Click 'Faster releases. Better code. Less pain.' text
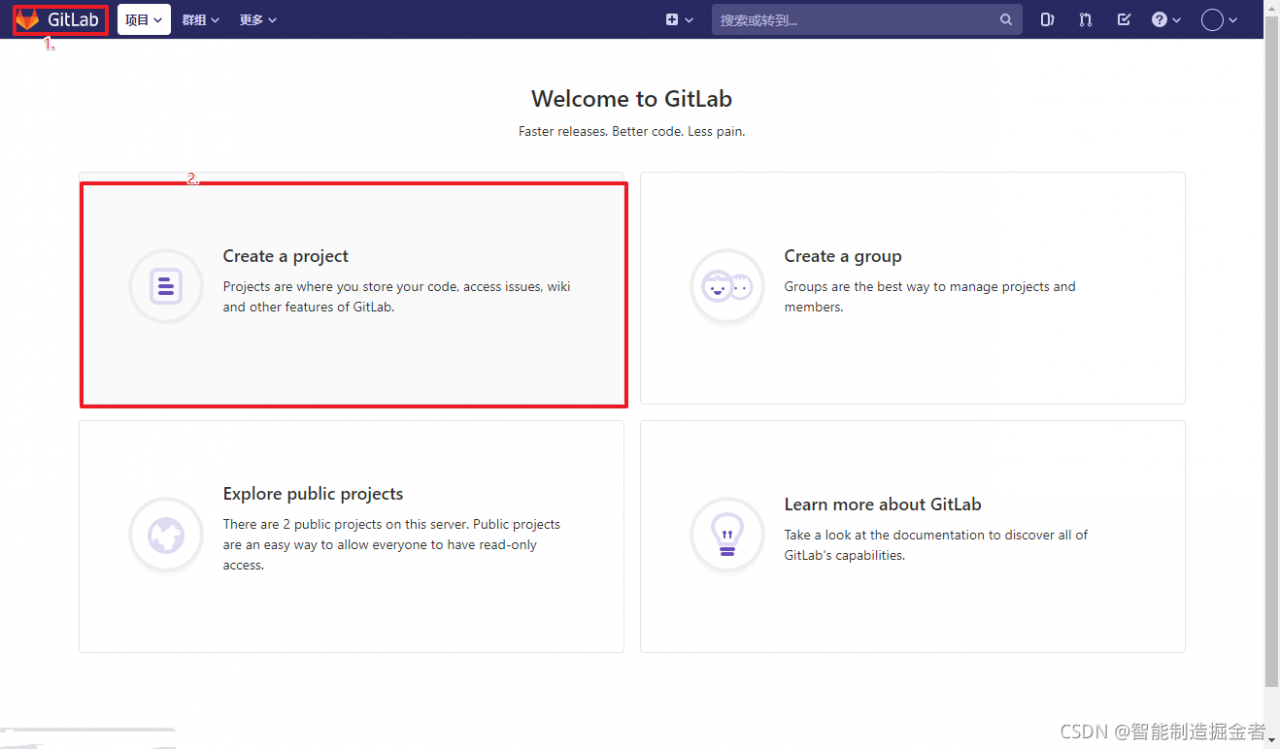Image resolution: width=1280 pixels, height=749 pixels. pyautogui.click(x=632, y=131)
